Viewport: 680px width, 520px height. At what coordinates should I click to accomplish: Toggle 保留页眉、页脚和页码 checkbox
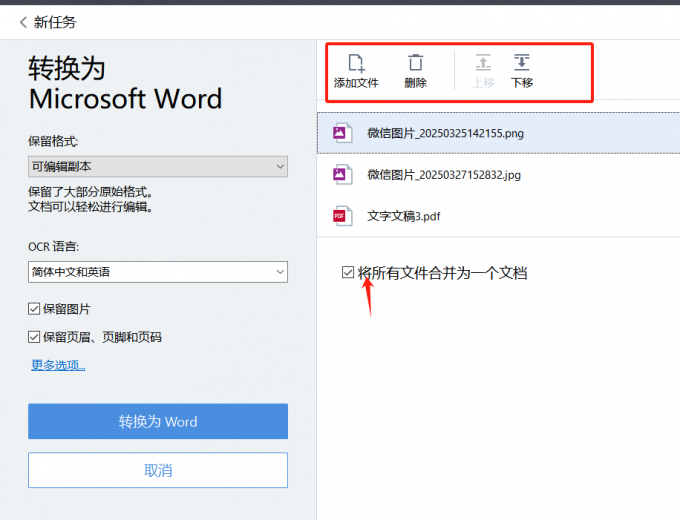(x=34, y=337)
